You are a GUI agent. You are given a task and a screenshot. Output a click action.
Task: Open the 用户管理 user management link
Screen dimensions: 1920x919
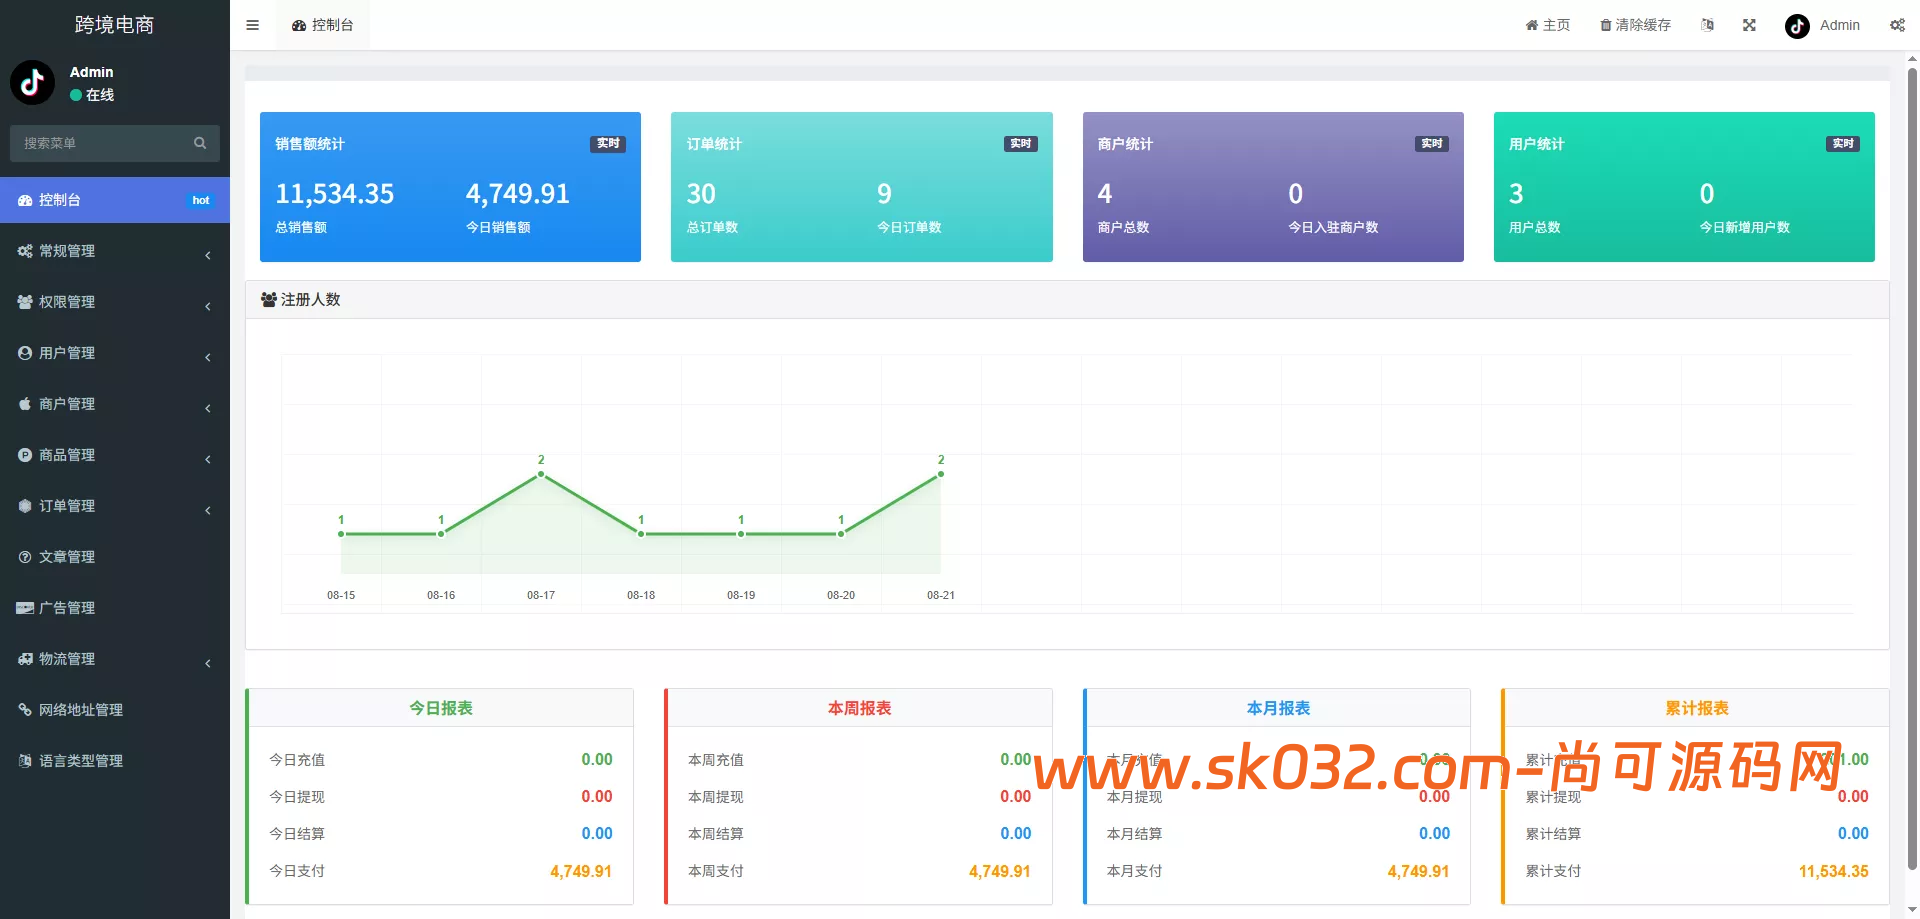point(115,352)
